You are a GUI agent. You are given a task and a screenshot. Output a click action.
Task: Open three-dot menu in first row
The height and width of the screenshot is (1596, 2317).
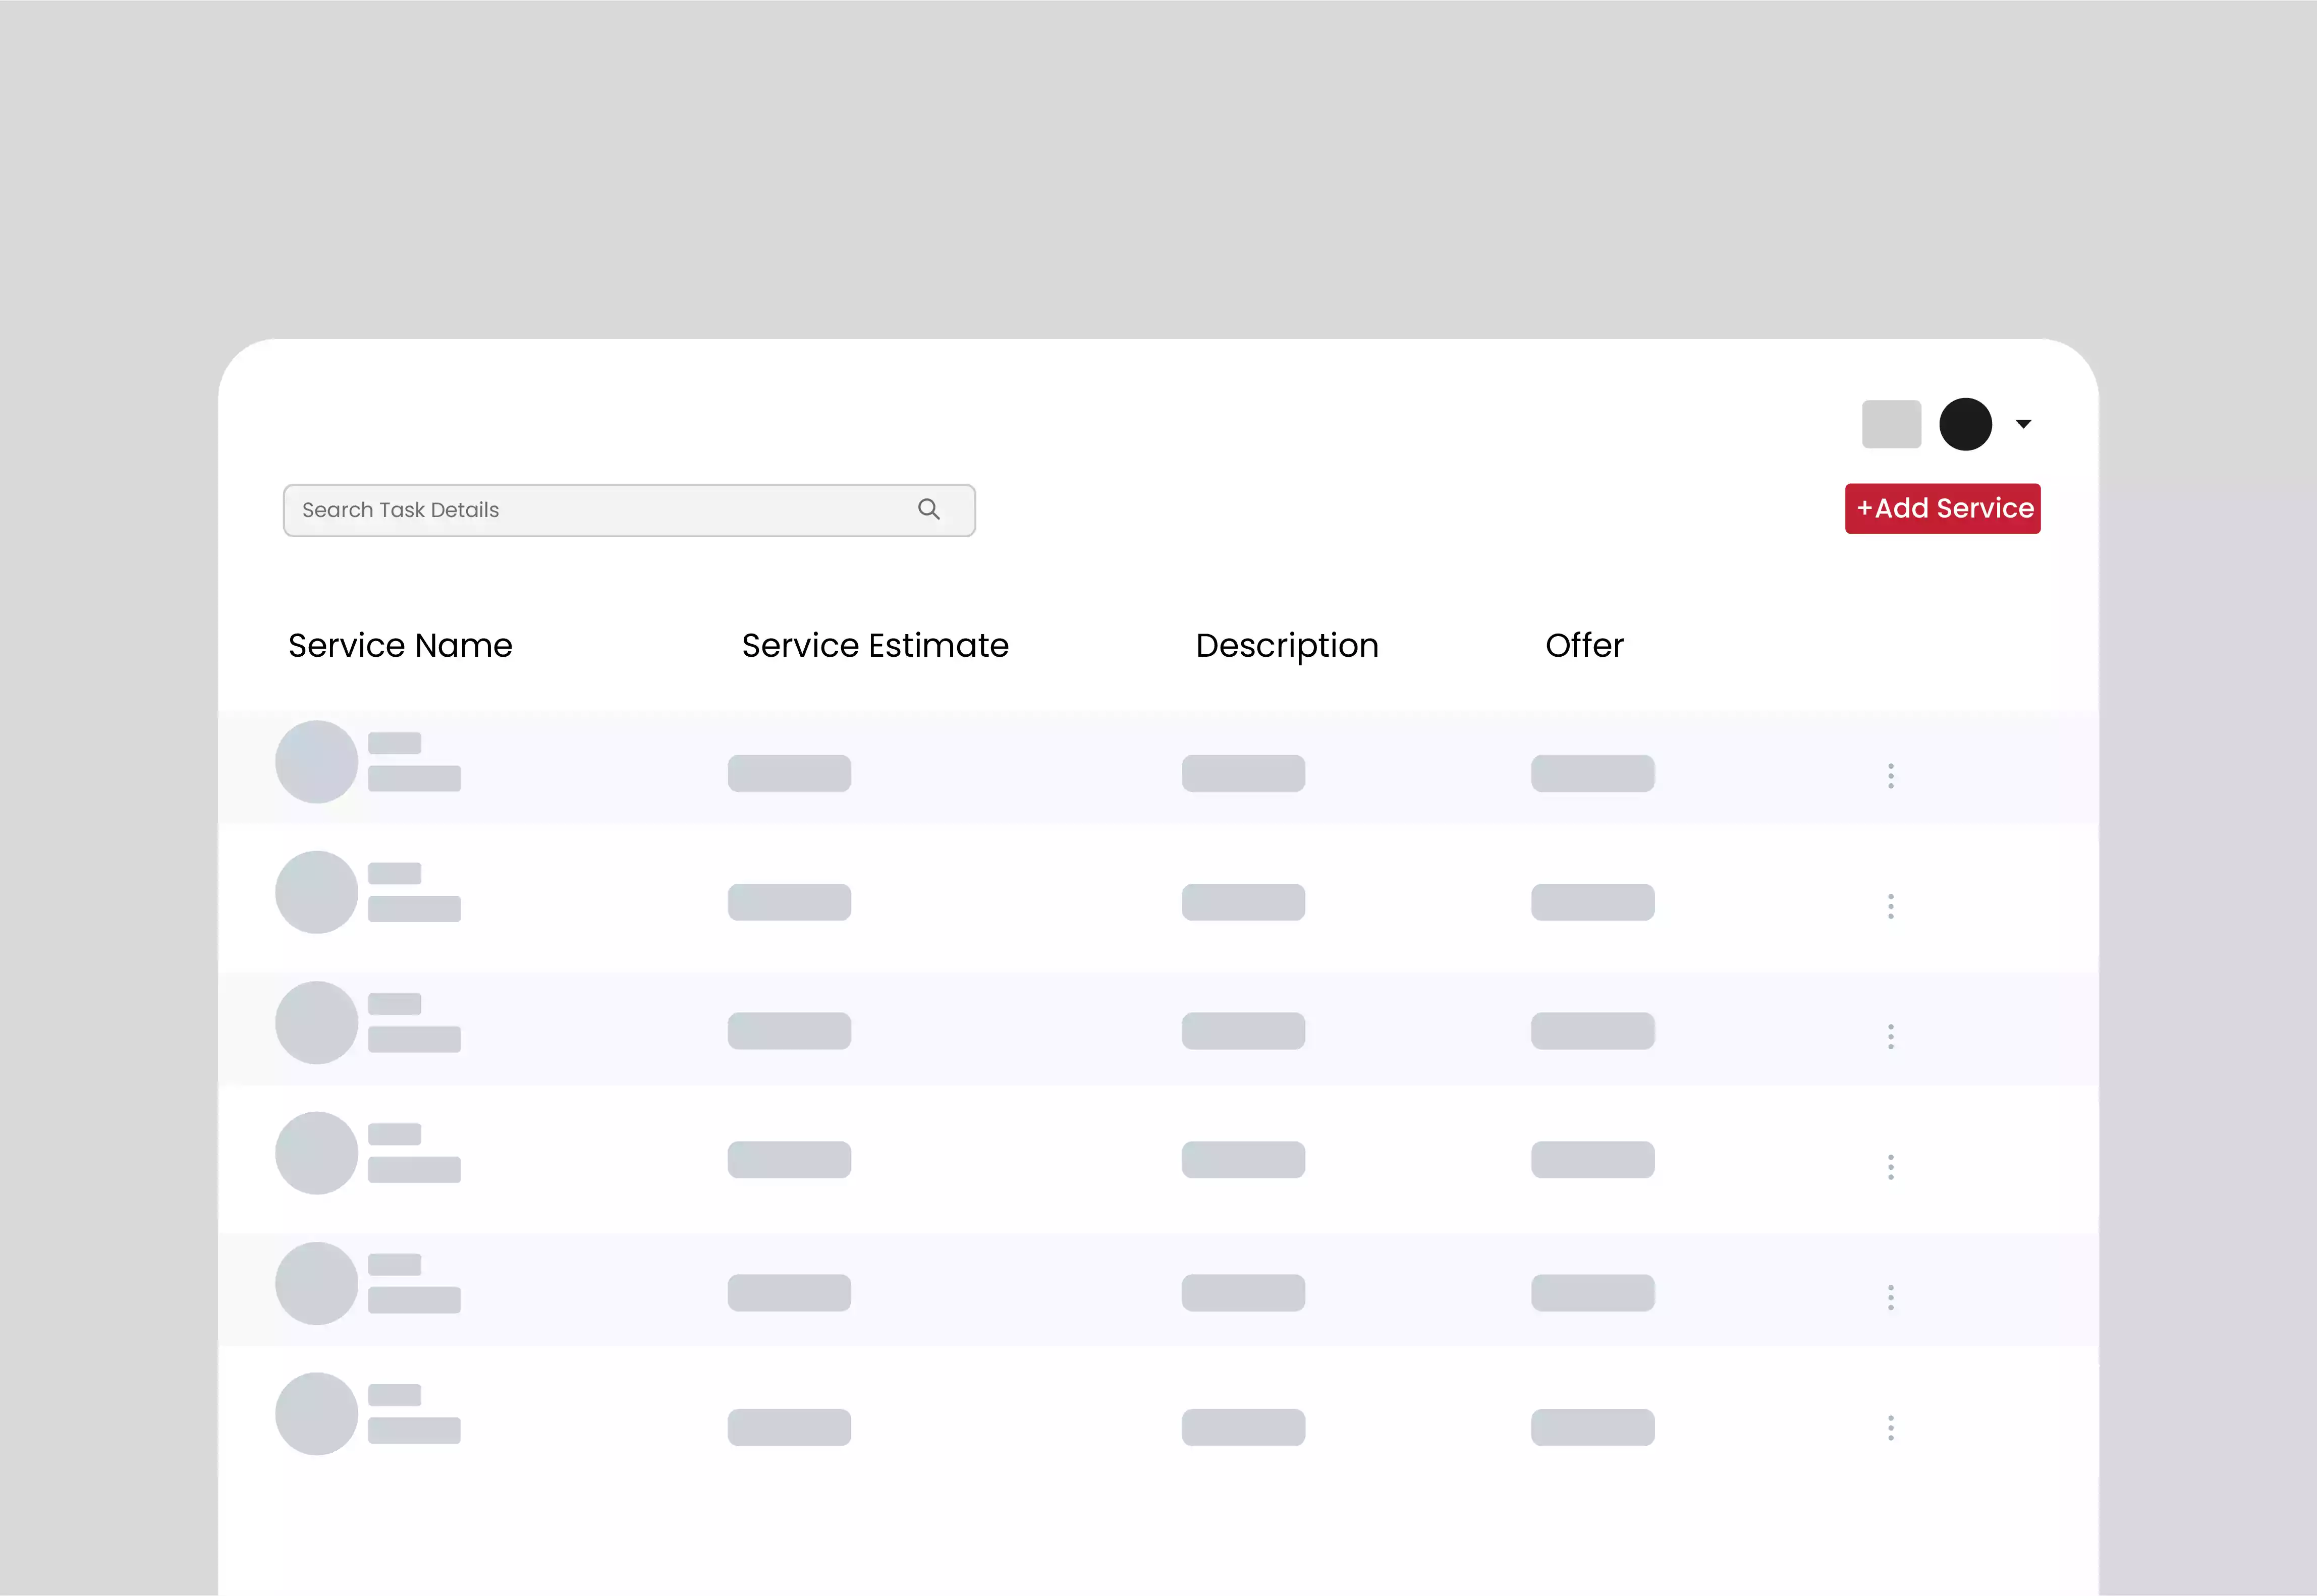1890,776
